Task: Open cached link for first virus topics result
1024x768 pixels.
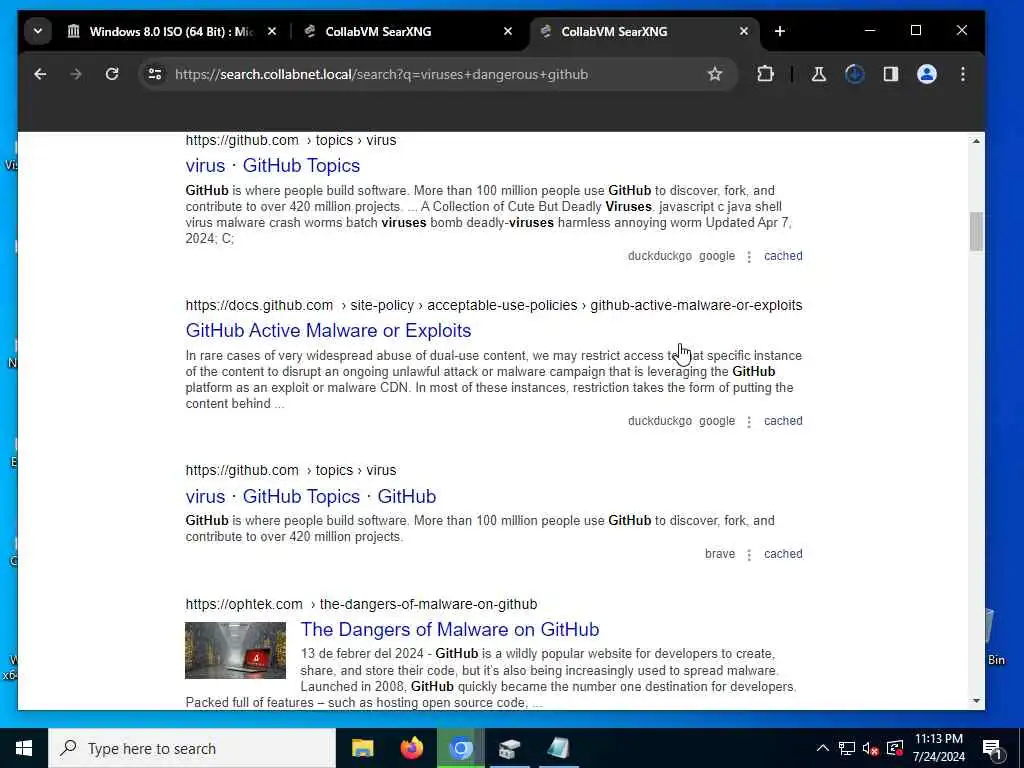Action: click(783, 256)
